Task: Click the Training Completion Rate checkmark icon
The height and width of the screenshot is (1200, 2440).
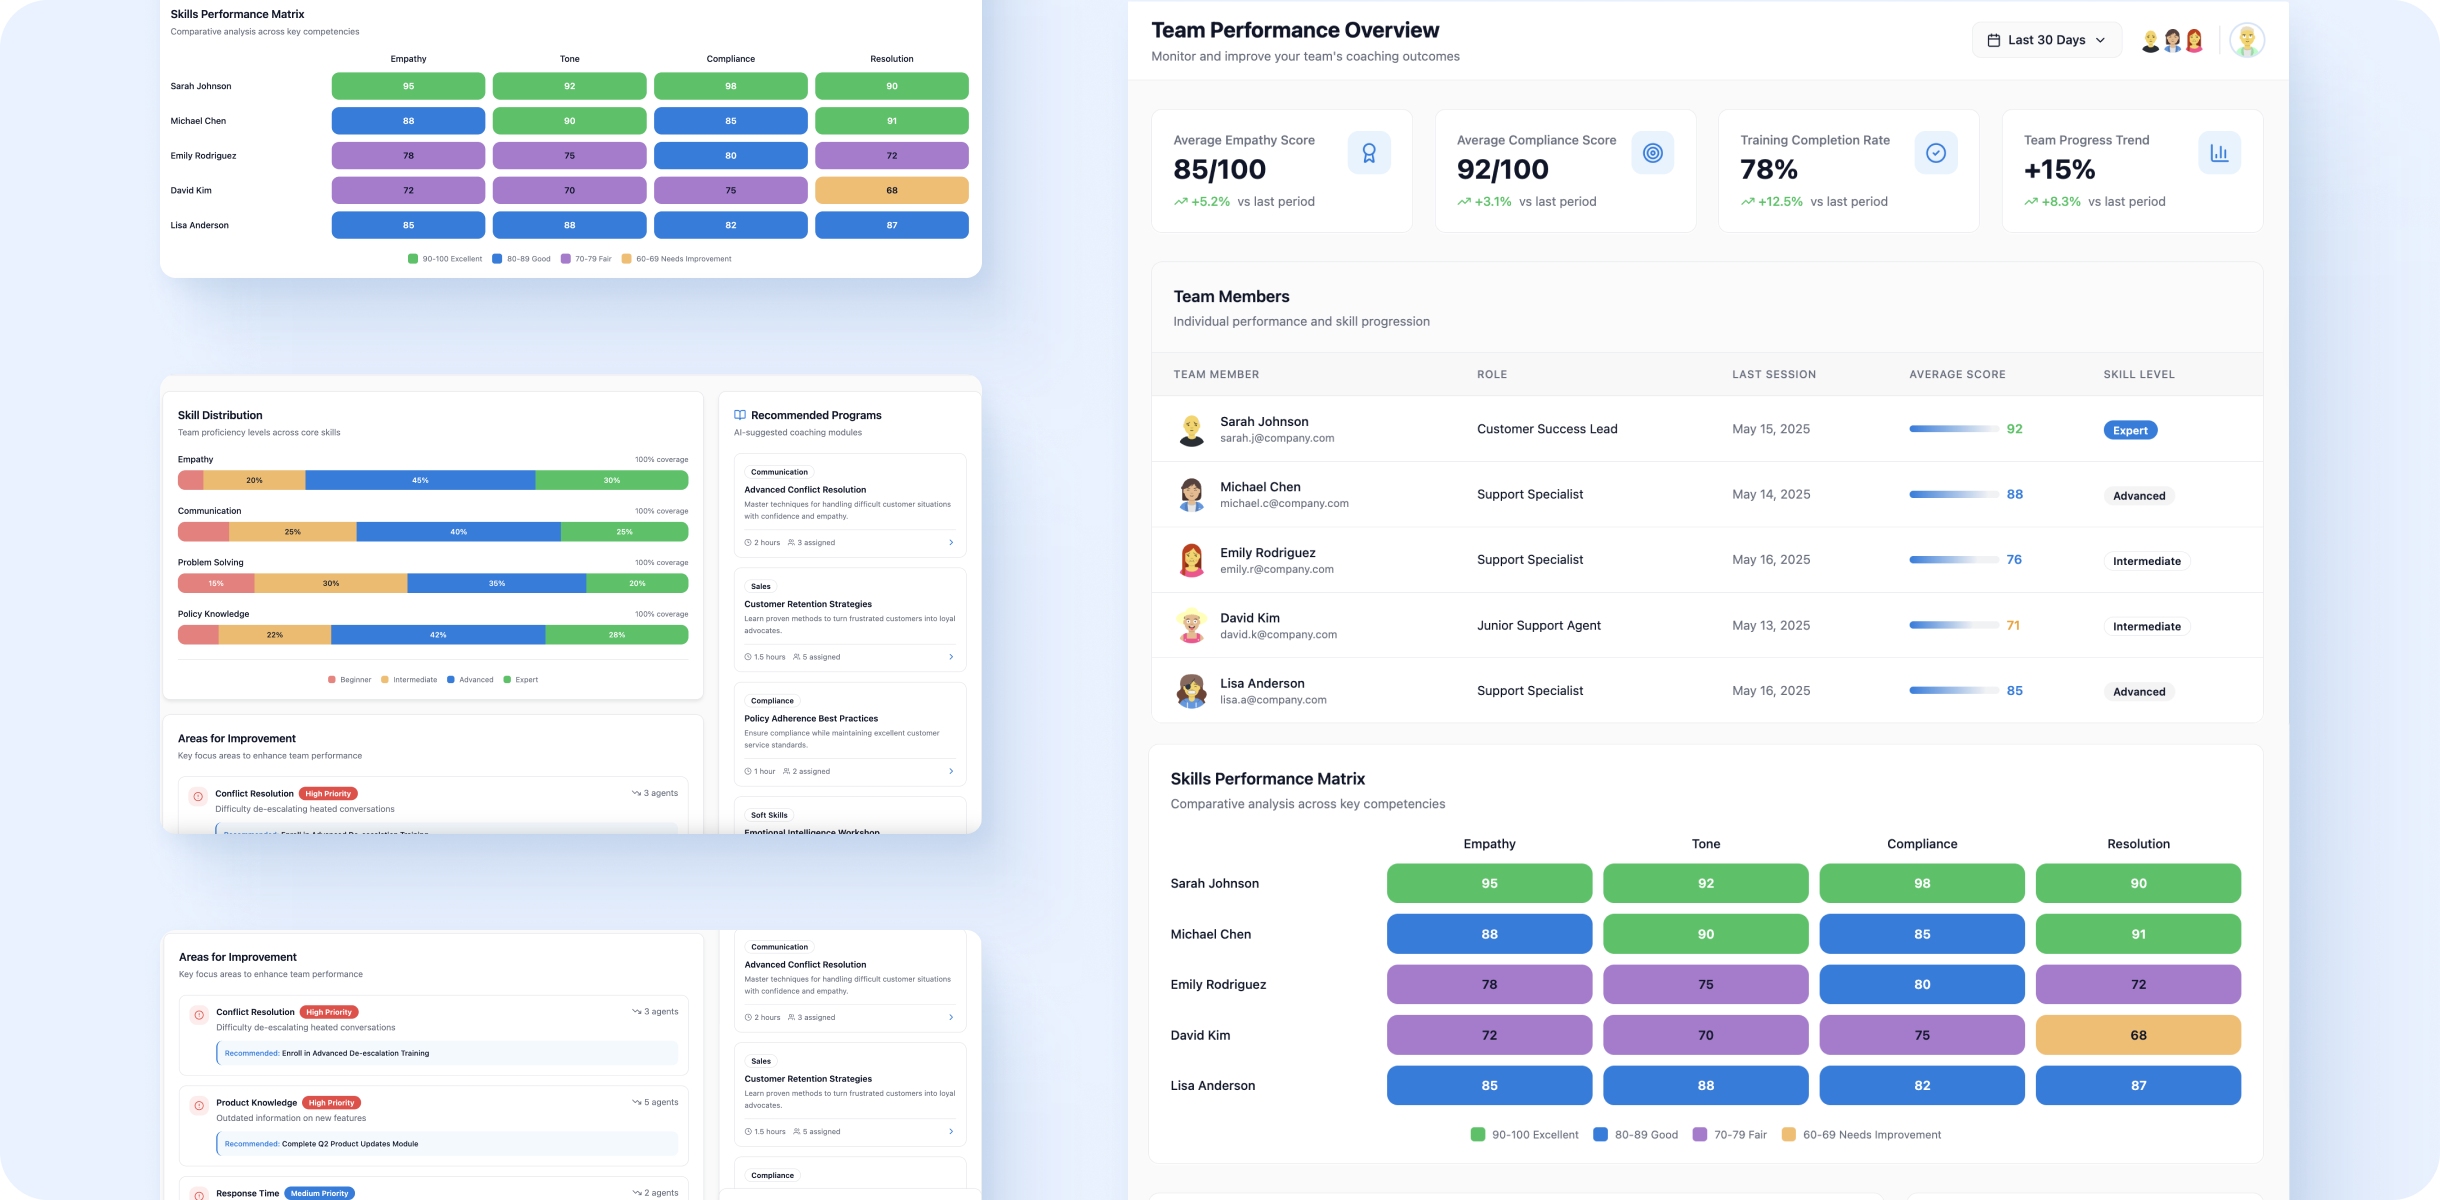Action: (x=1936, y=153)
